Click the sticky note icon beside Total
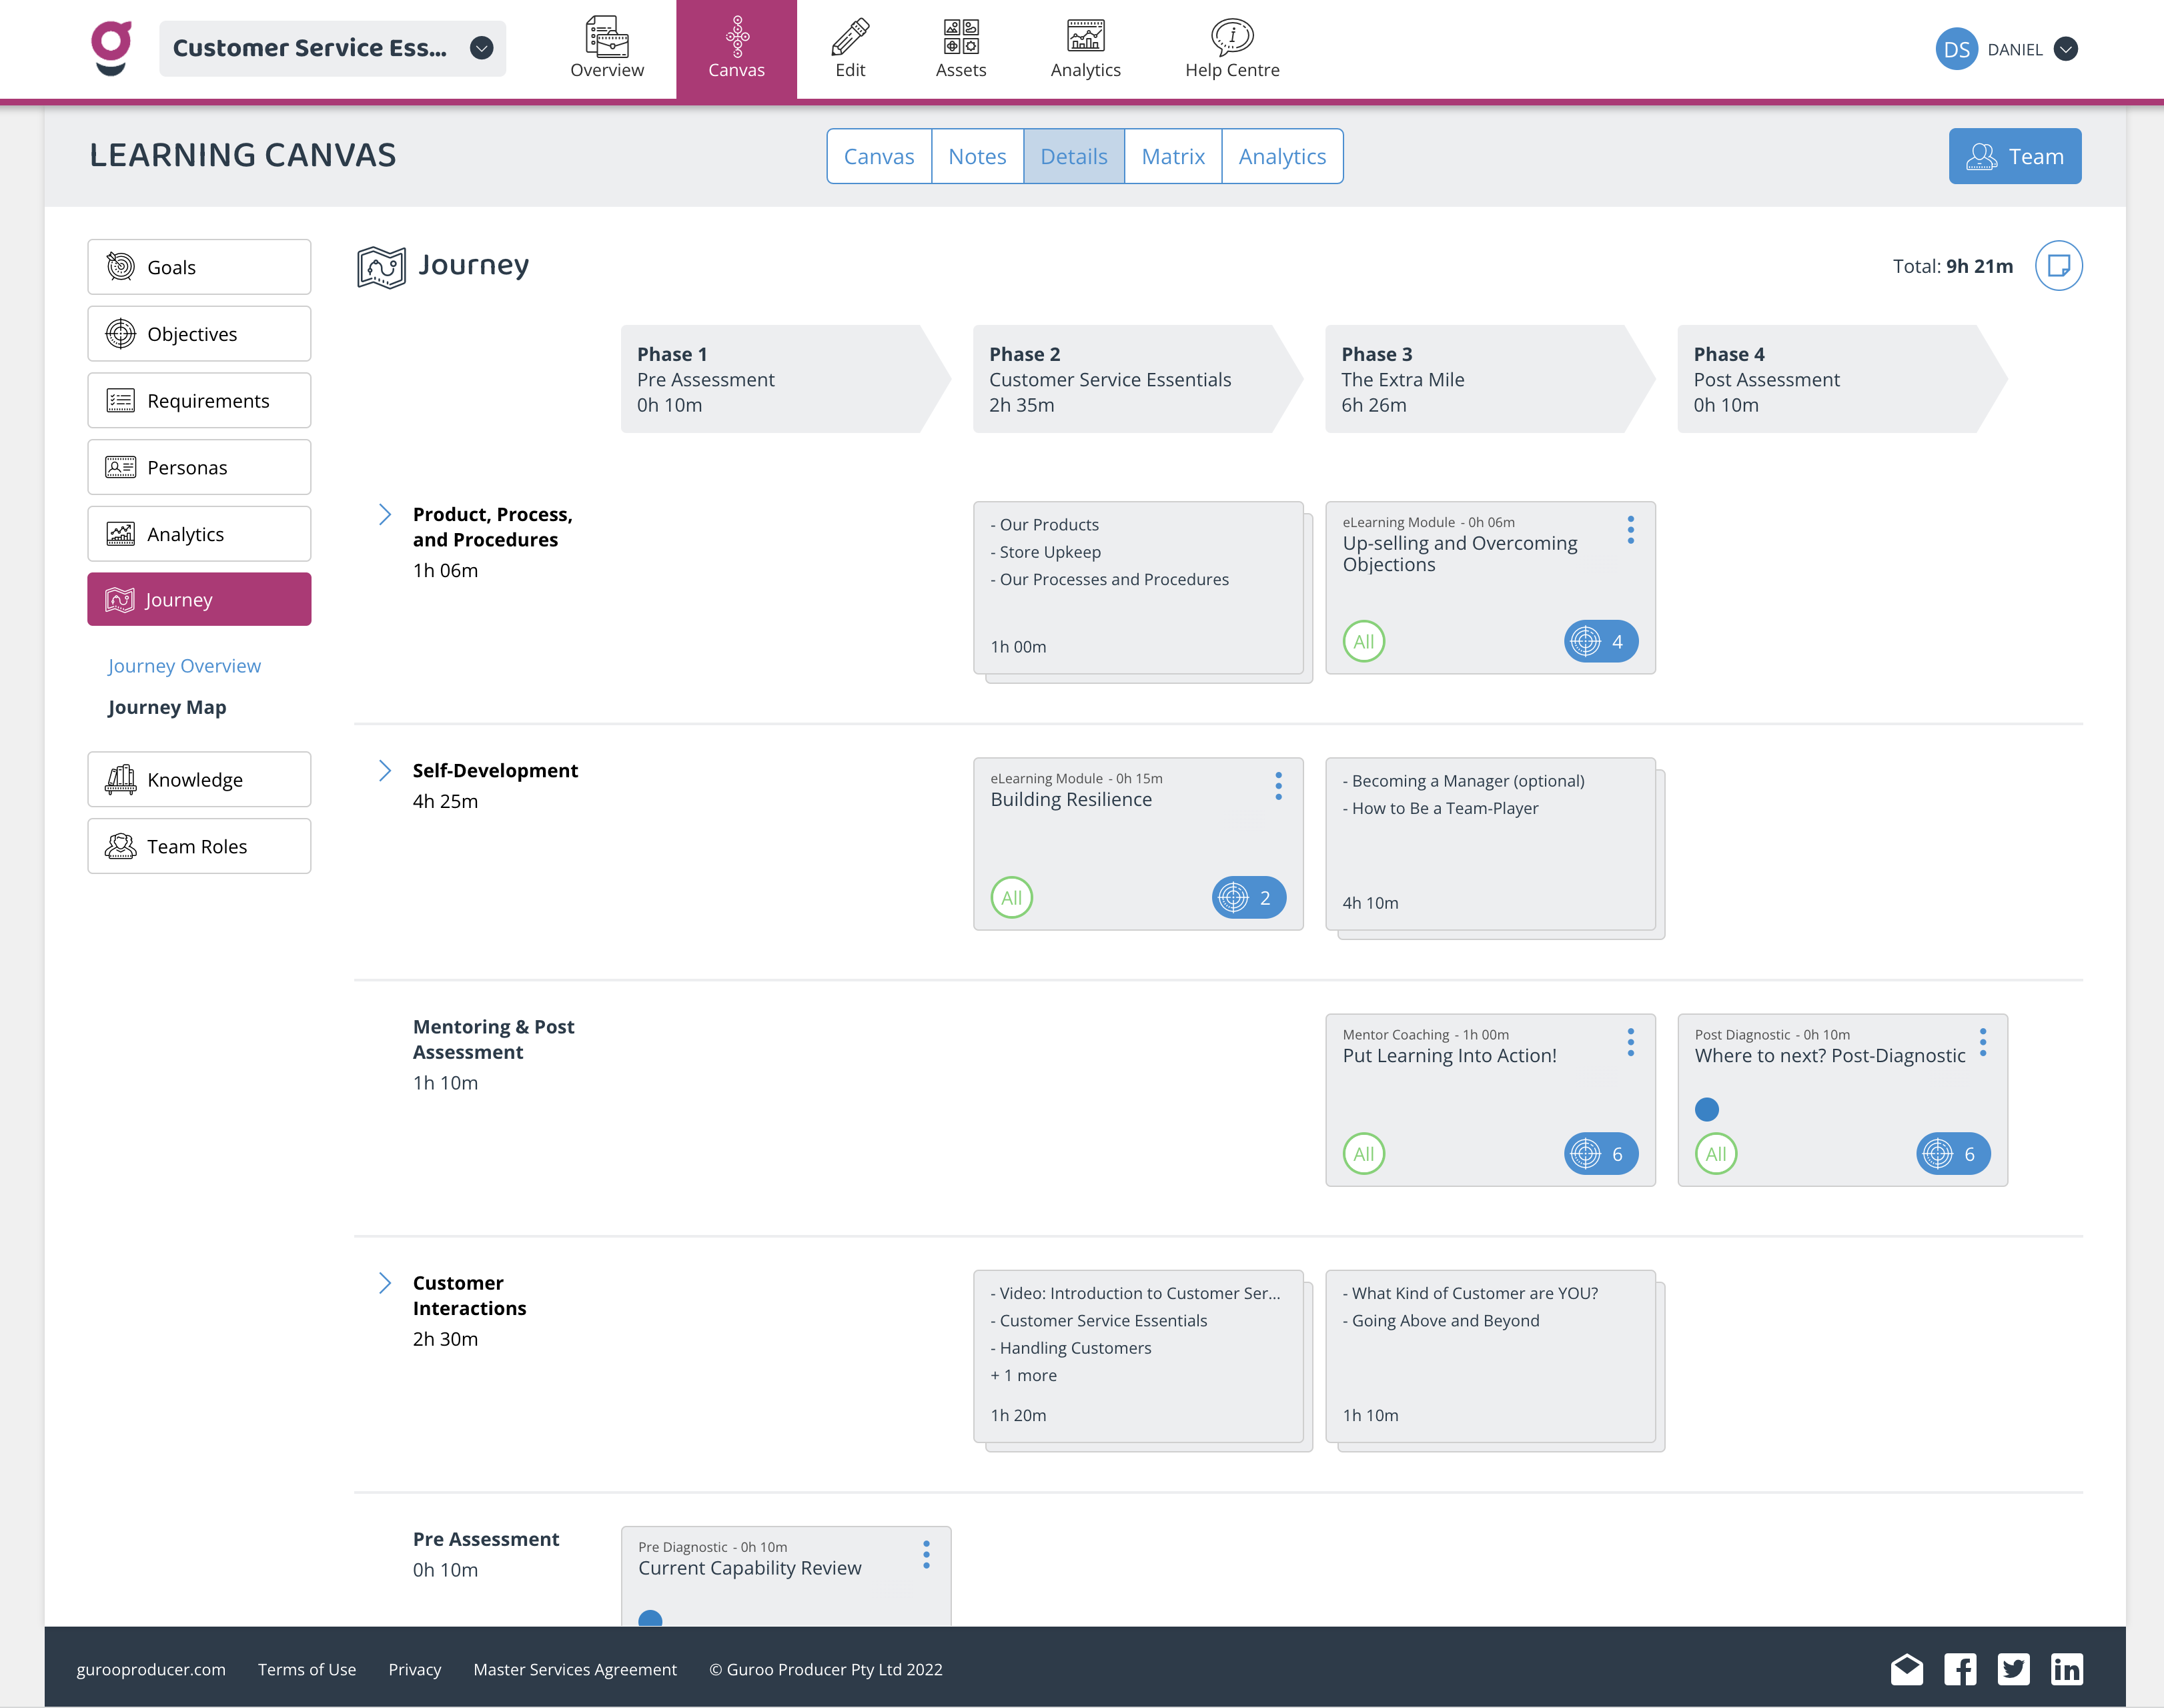This screenshot has width=2164, height=1708. pos(2058,266)
